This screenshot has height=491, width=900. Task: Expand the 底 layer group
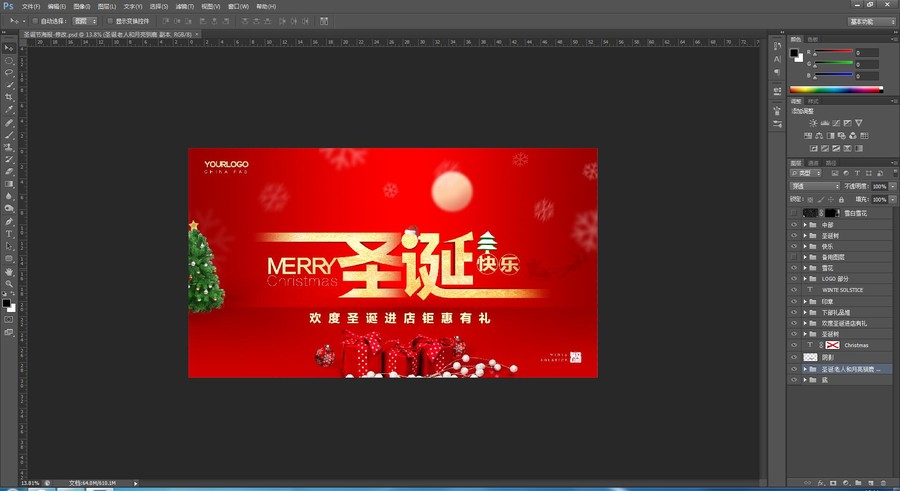[805, 380]
